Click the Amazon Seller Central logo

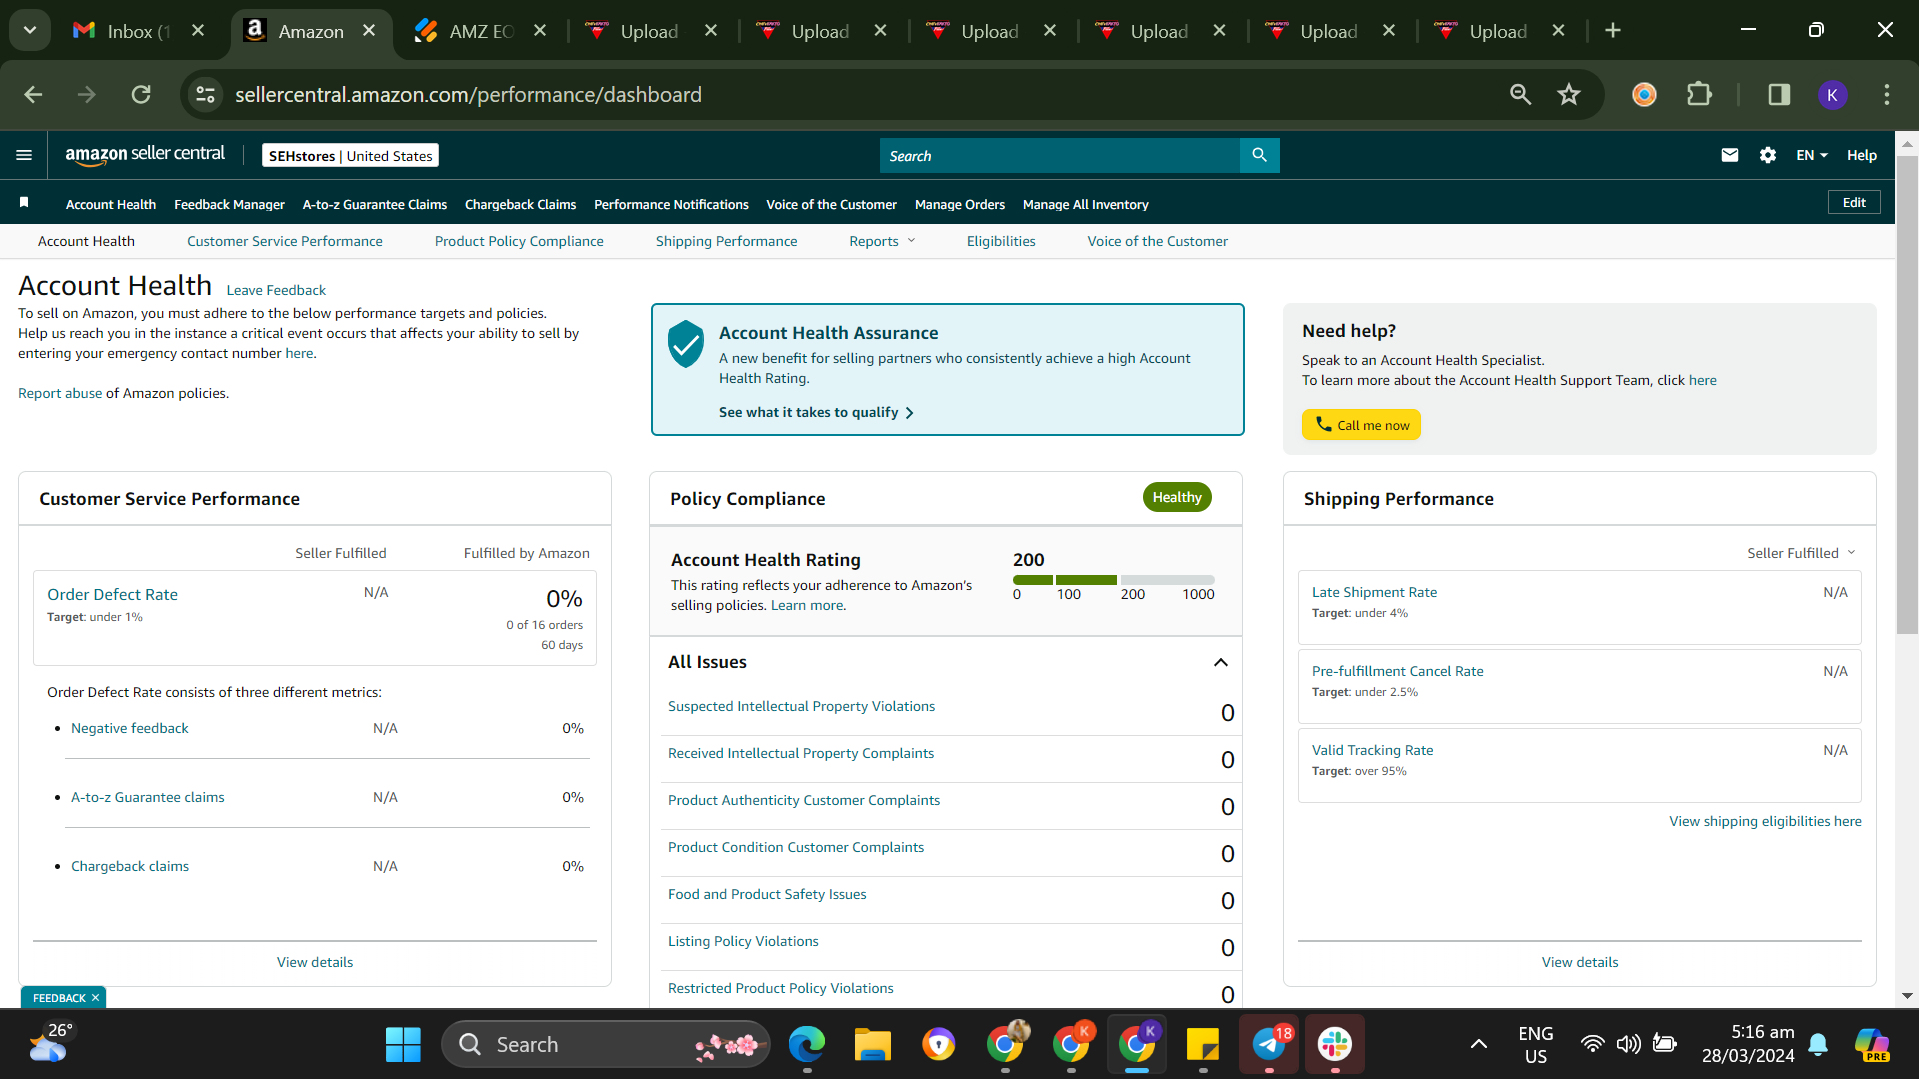145,154
